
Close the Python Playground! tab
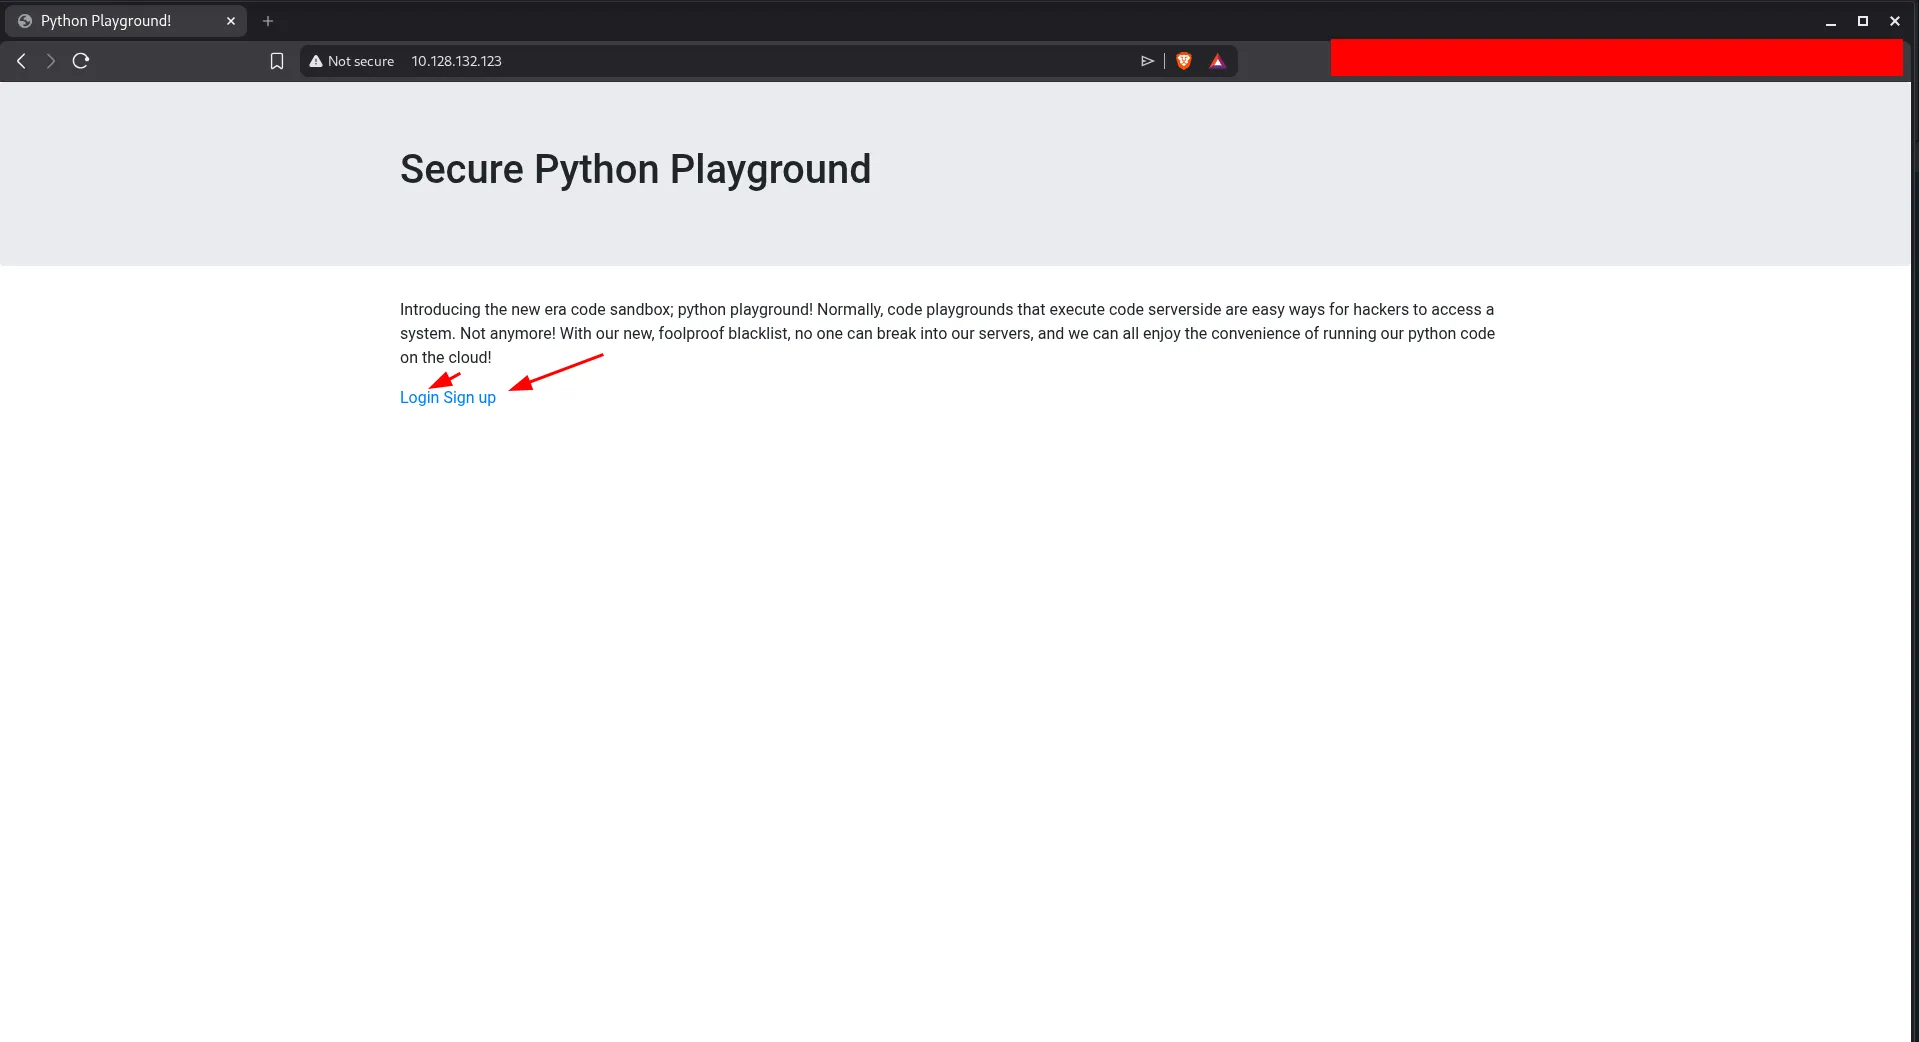(231, 21)
